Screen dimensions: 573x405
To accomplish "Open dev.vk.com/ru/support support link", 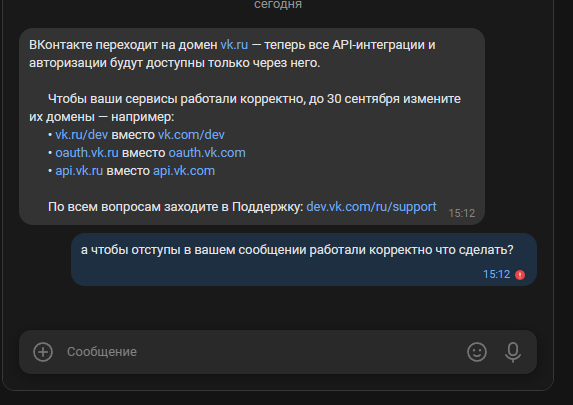I will pyautogui.click(x=371, y=207).
